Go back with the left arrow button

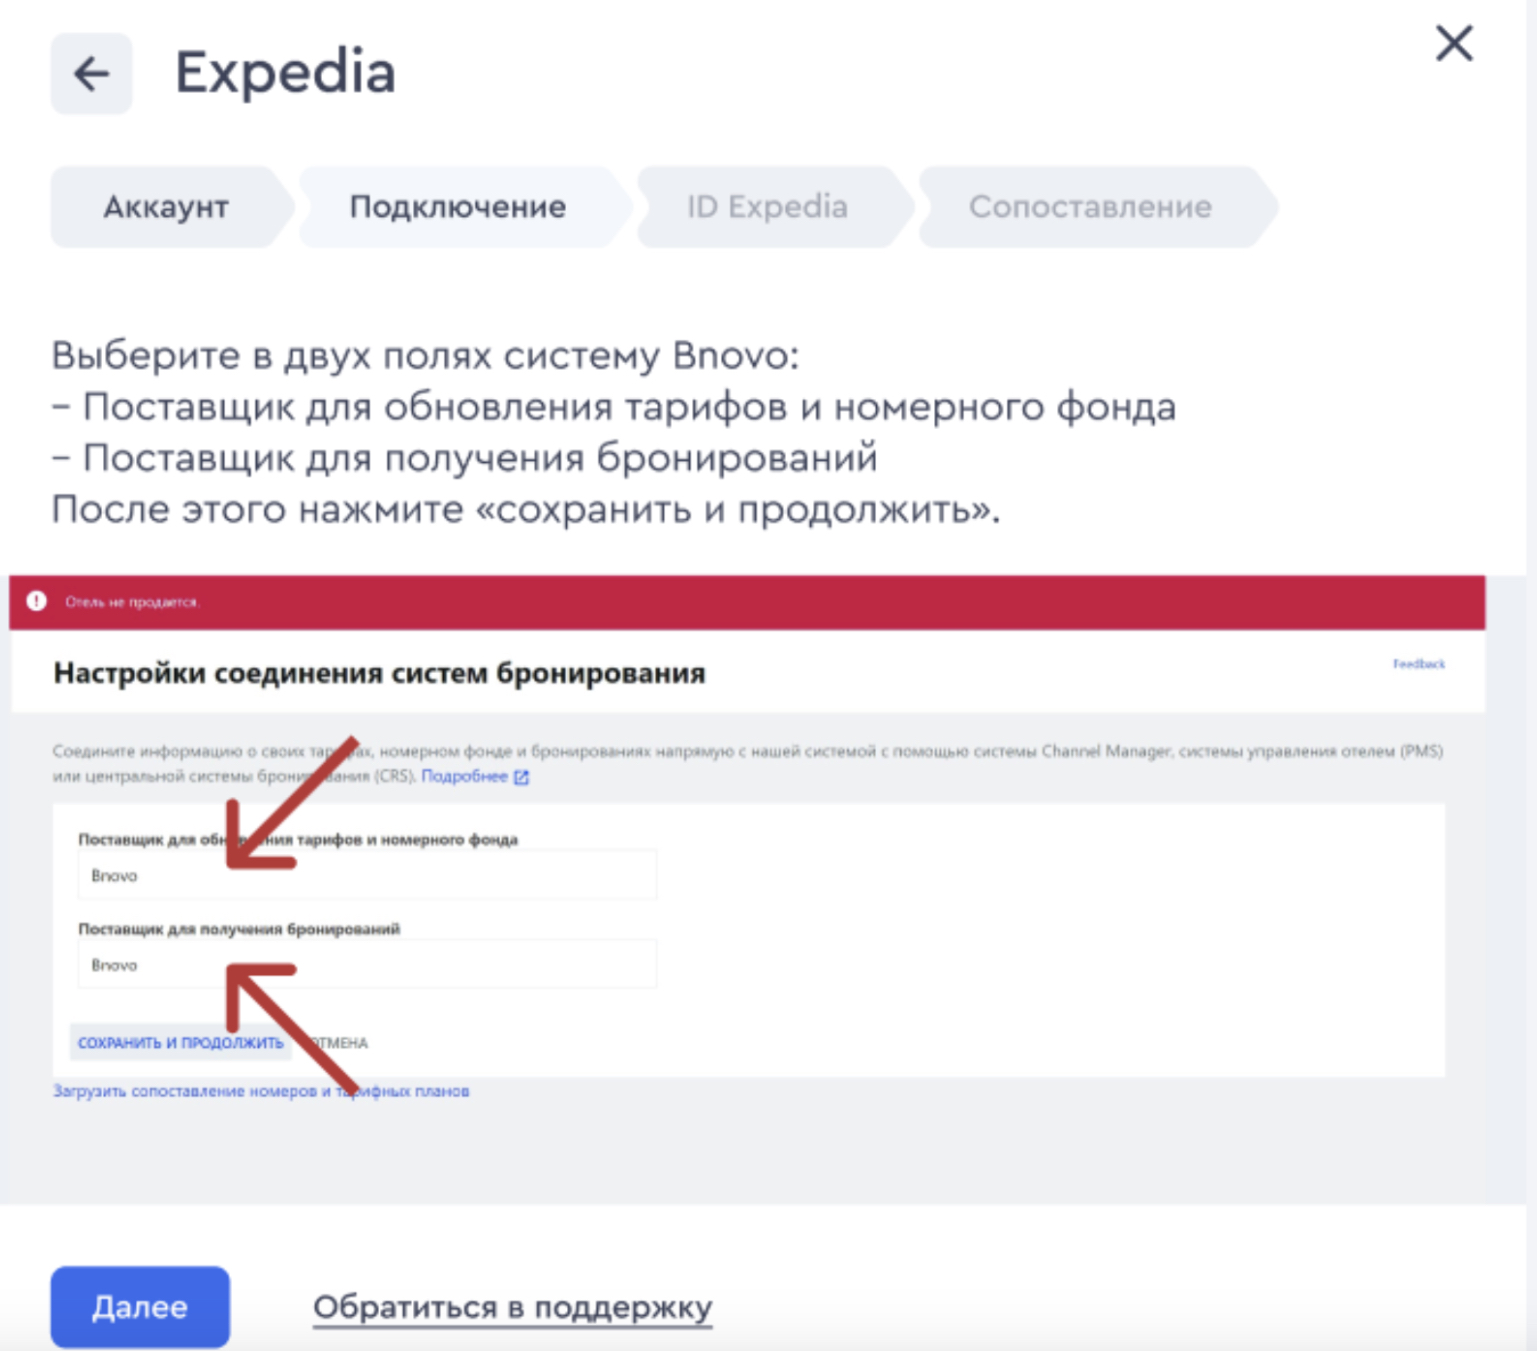coord(91,74)
